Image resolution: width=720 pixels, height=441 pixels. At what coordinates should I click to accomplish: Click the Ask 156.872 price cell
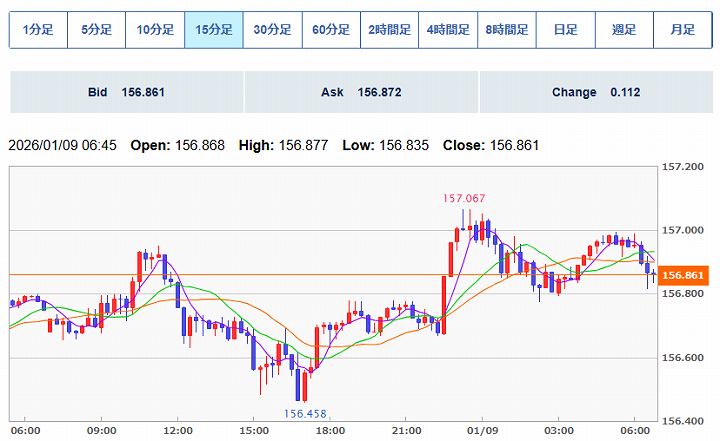tap(361, 92)
